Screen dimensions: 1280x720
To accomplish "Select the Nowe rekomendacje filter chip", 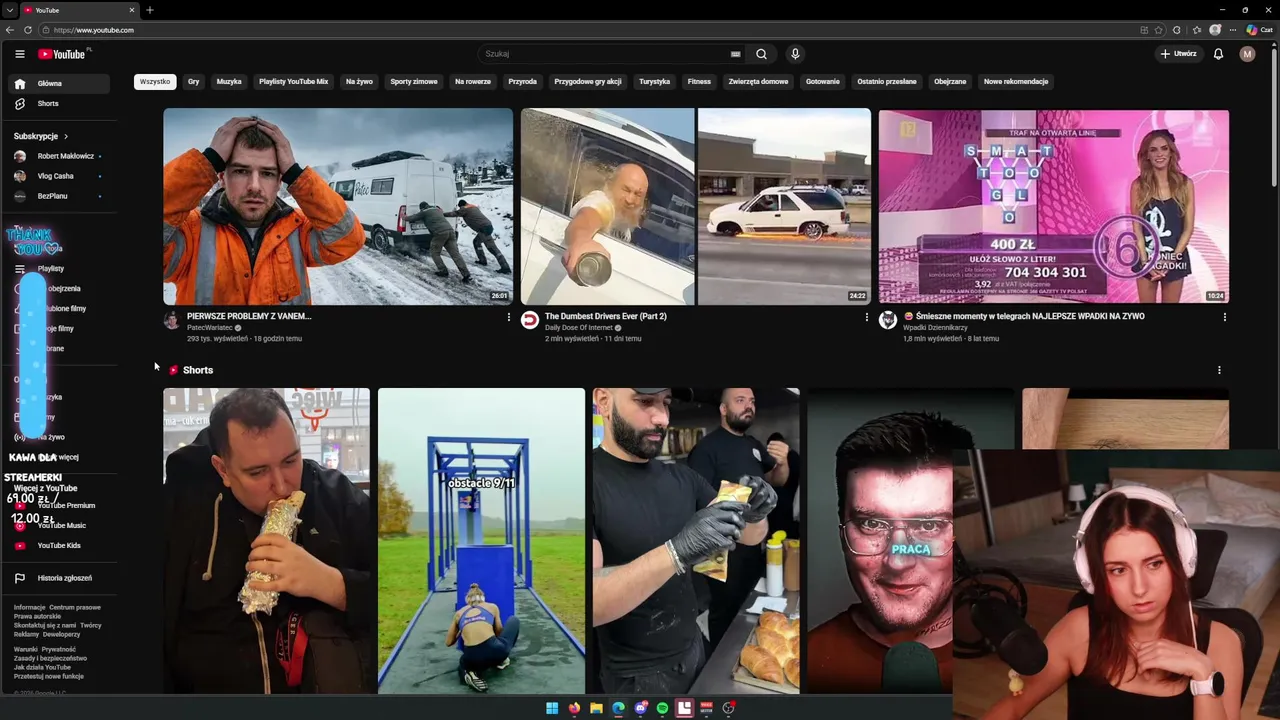I will pos(1016,82).
